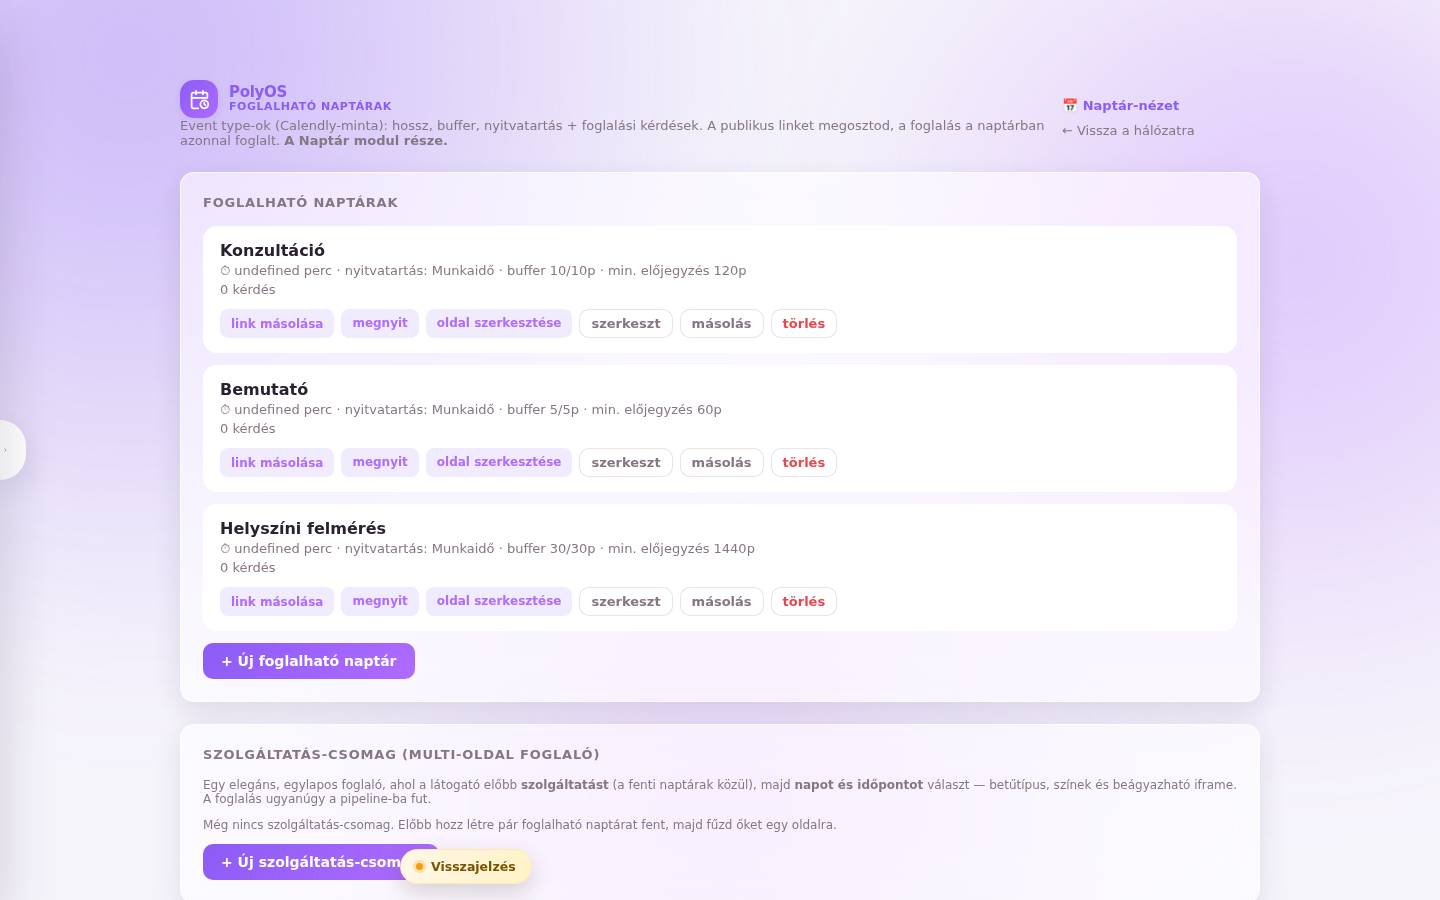
Task: Delete the Konzultáció calendar with törlés
Action: coord(804,323)
